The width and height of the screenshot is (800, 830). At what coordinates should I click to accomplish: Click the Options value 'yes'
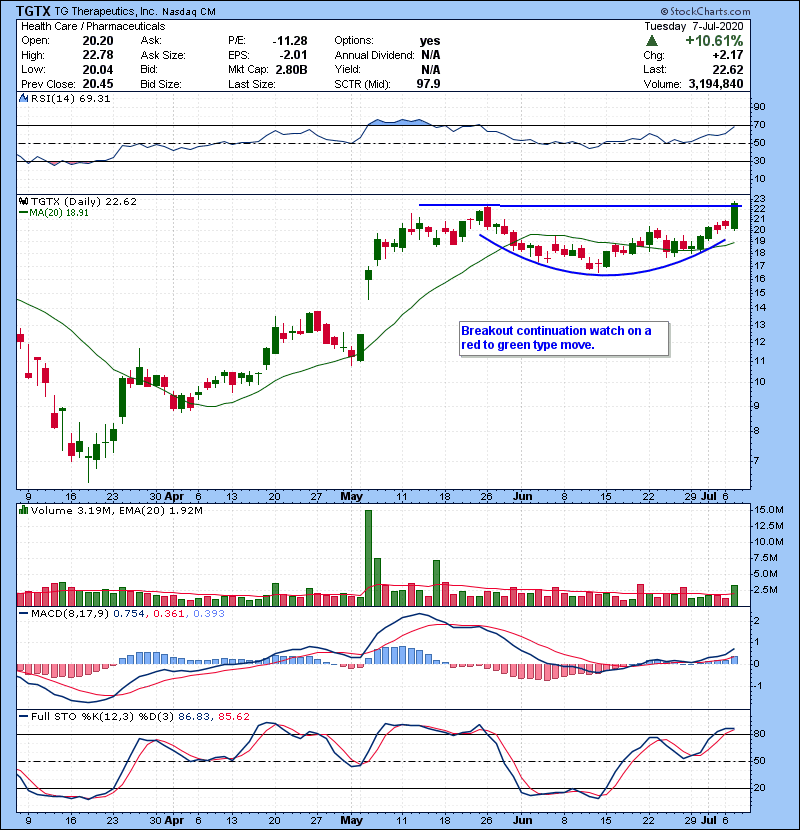(430, 41)
